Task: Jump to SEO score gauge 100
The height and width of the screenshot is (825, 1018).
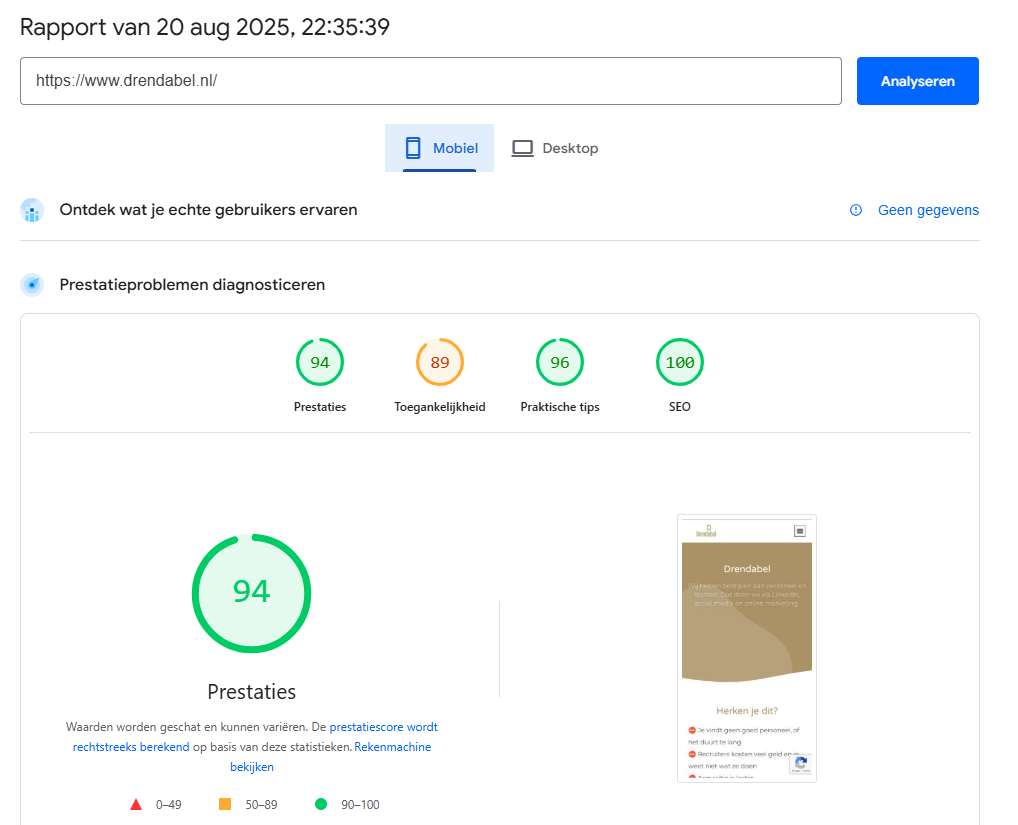Action: (x=680, y=363)
